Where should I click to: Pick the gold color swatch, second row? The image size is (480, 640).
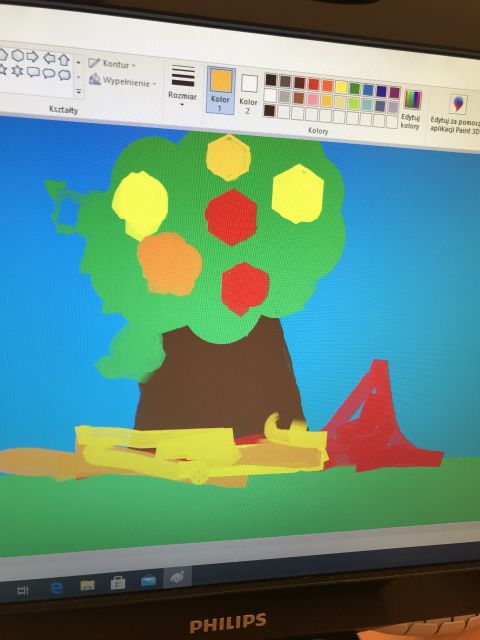pyautogui.click(x=327, y=100)
